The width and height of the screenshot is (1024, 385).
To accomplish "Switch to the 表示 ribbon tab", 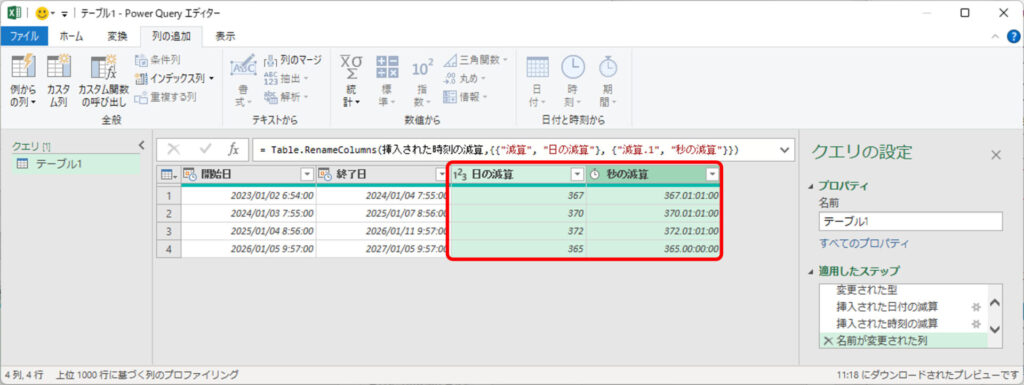I will 225,37.
